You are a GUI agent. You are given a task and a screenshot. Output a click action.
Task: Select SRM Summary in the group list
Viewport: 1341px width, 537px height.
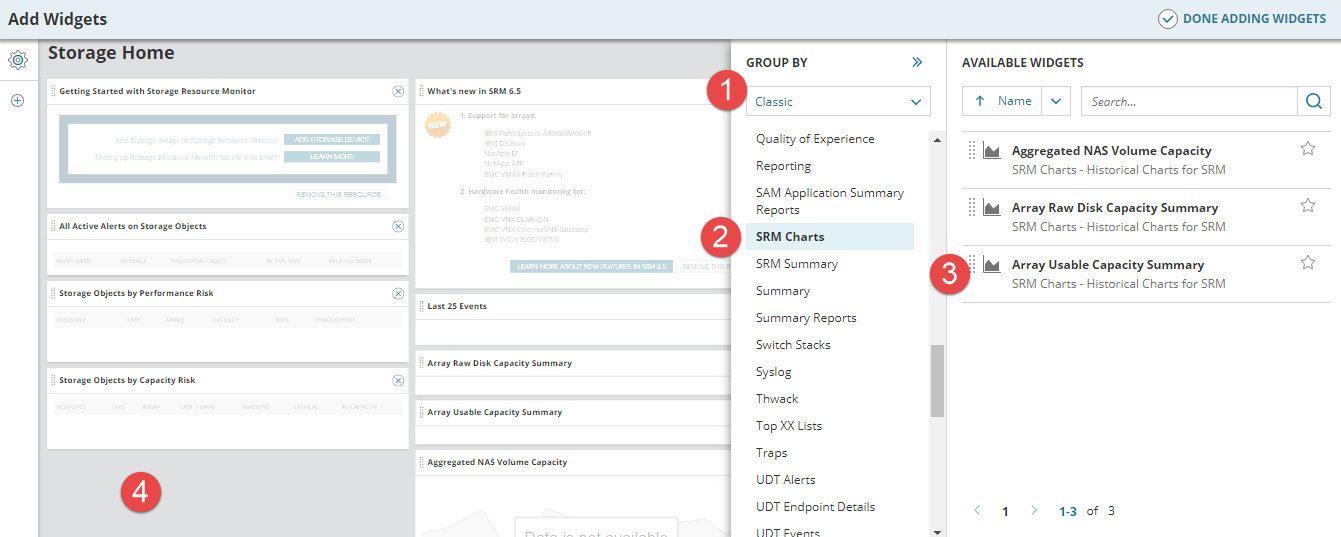click(x=797, y=264)
